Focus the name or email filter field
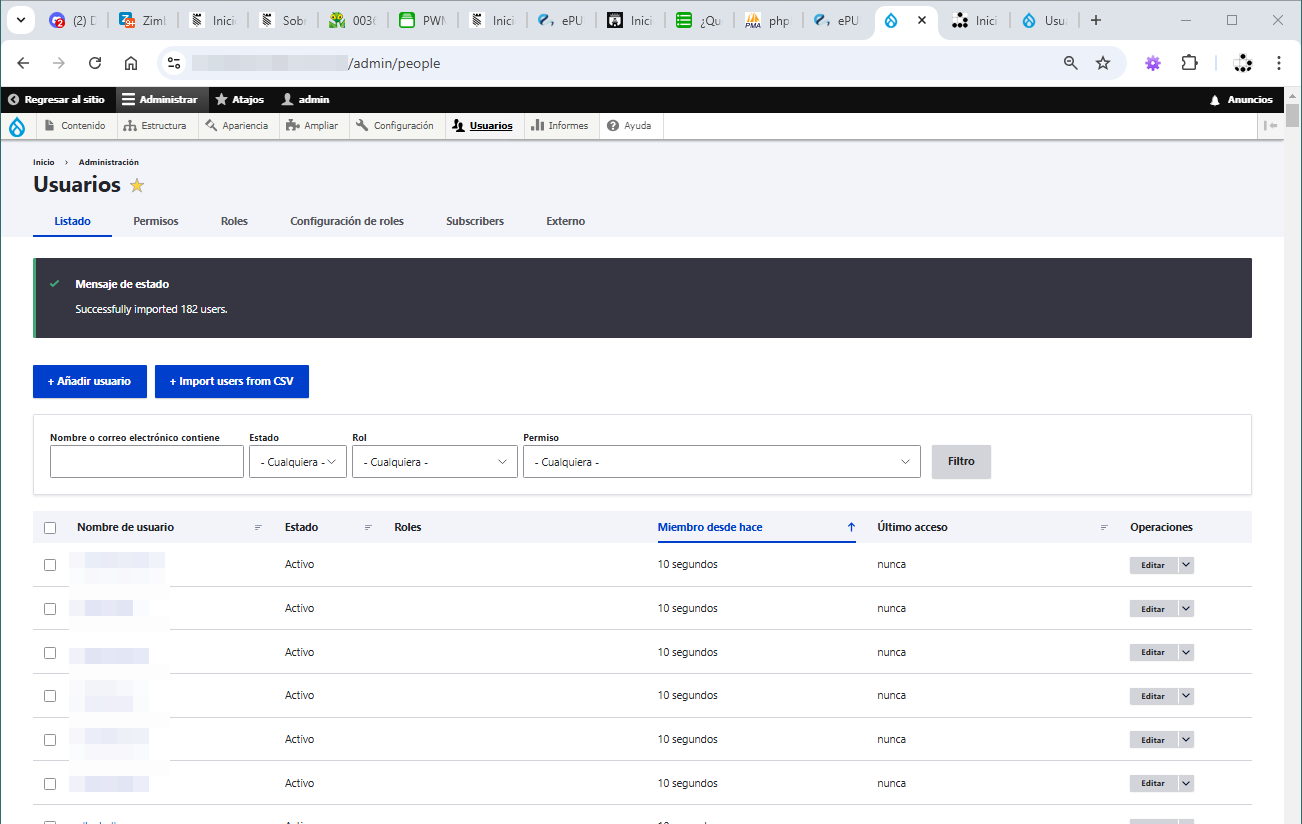Screen dimensions: 1302x824 tap(147, 462)
